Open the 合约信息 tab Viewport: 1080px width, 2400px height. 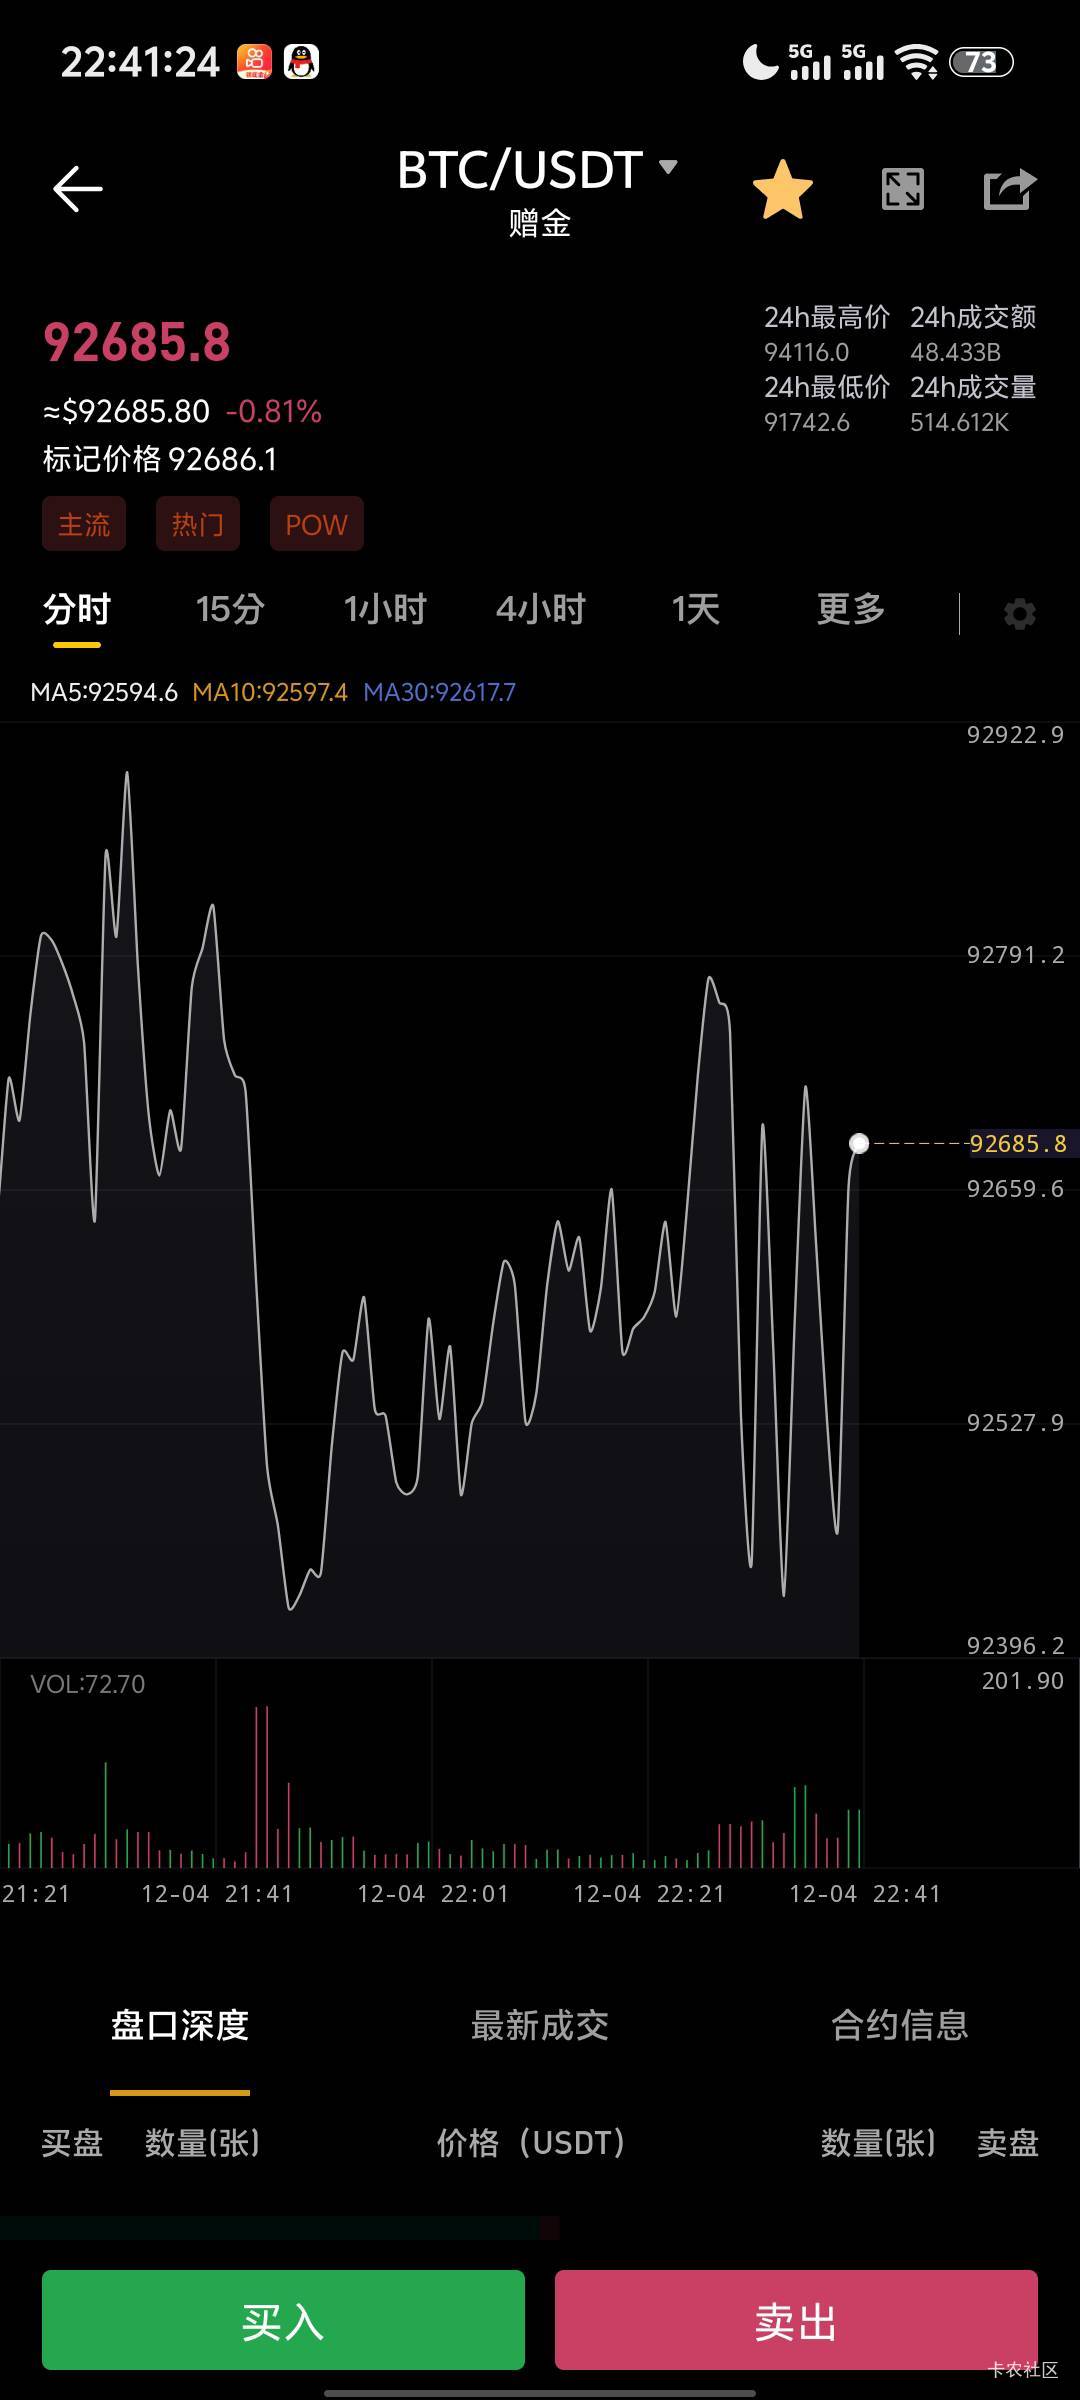coord(899,2025)
